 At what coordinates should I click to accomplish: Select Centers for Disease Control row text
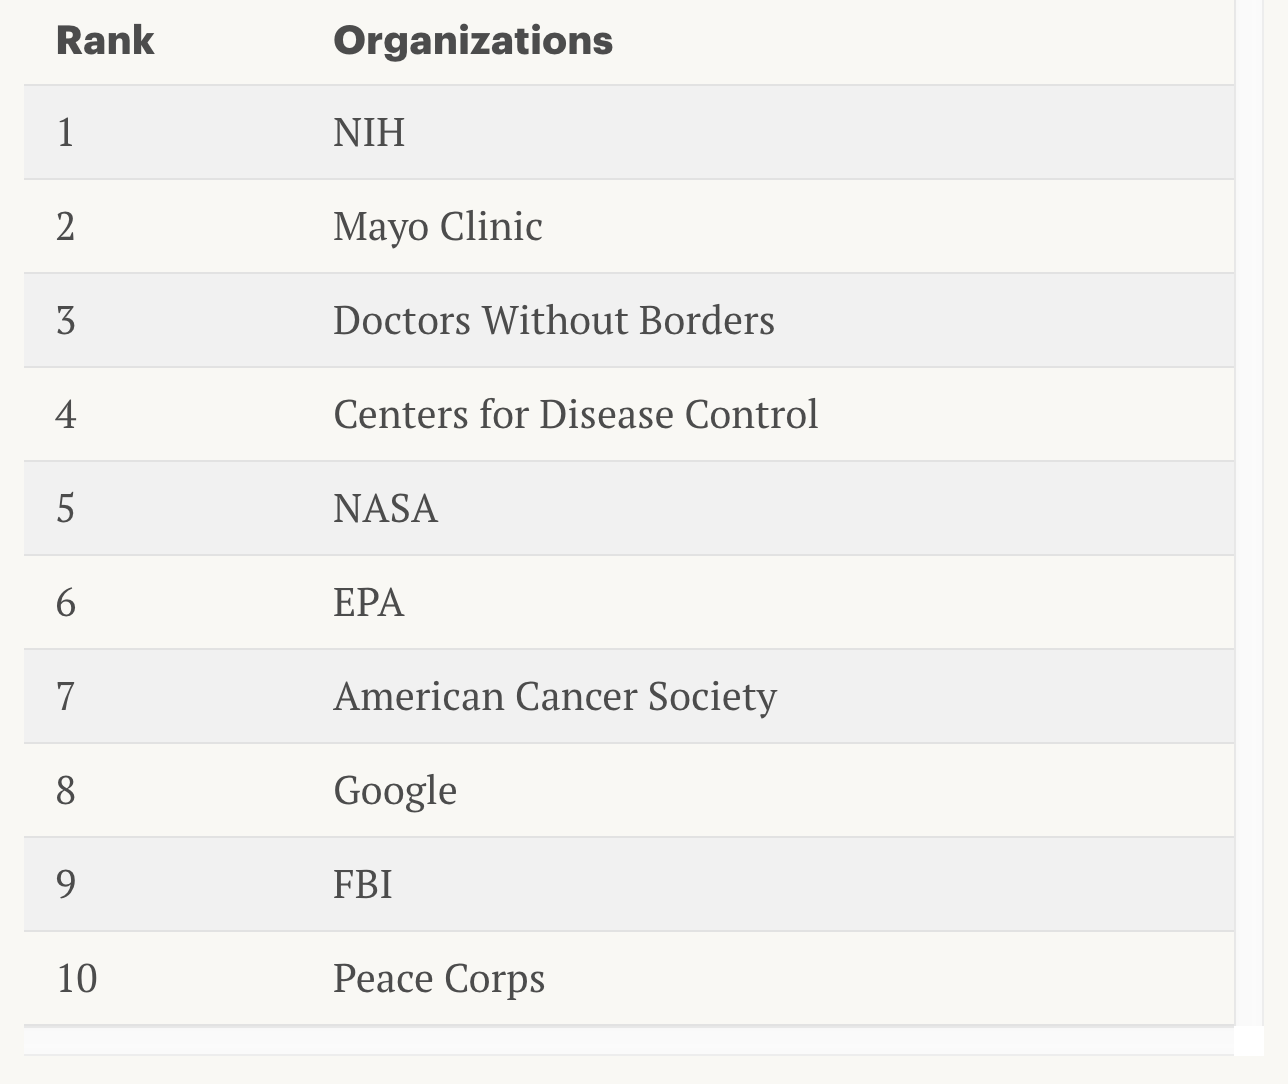pos(575,415)
